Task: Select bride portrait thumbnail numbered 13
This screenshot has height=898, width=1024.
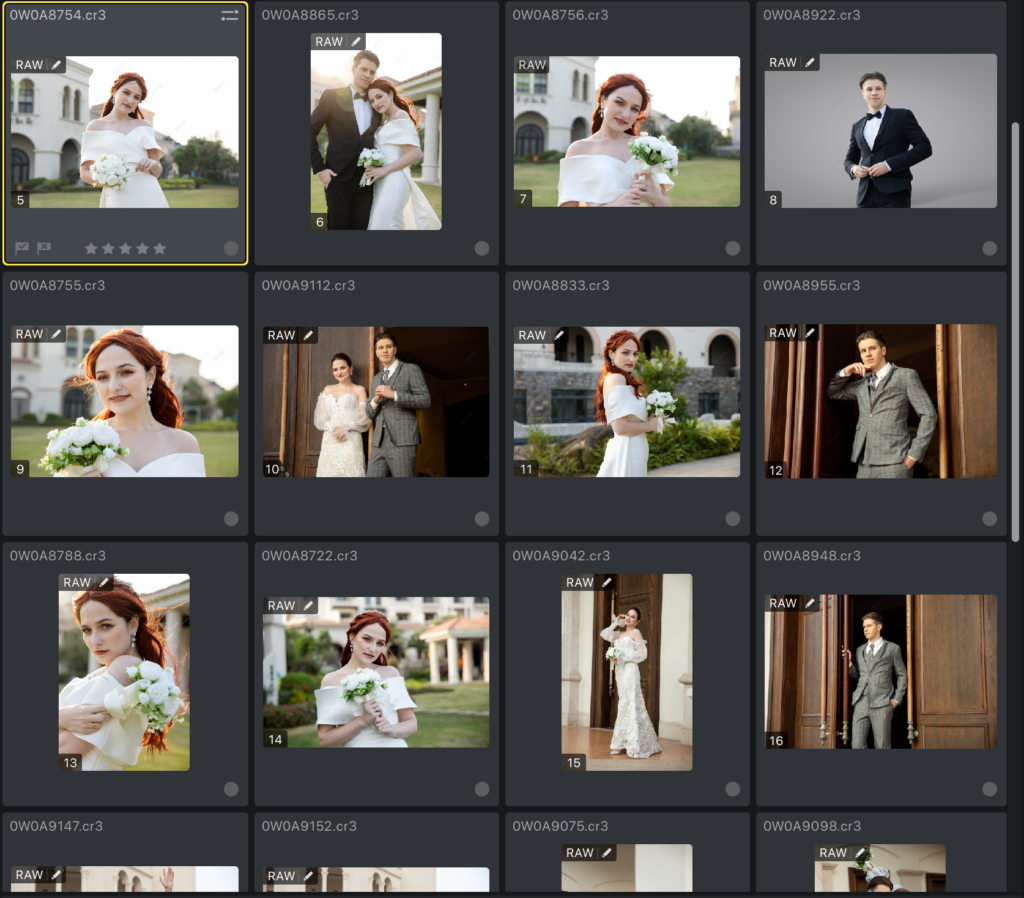Action: coord(124,672)
